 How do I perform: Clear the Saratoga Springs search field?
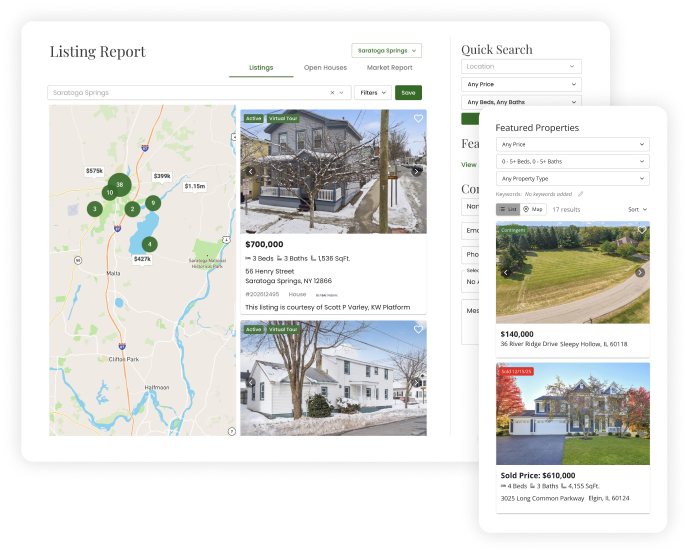[x=332, y=92]
